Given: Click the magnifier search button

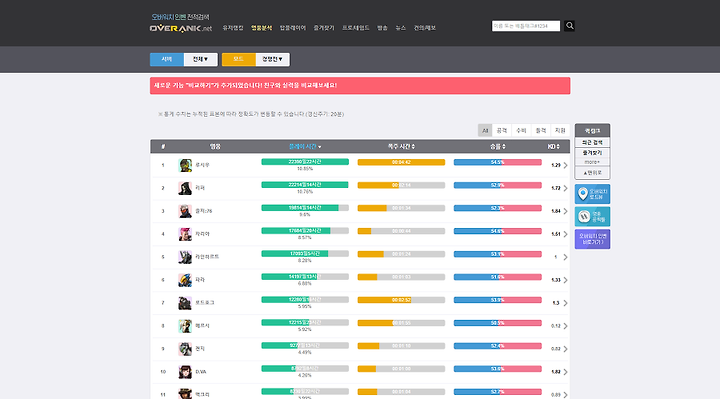Looking at the screenshot, I should 569,26.
